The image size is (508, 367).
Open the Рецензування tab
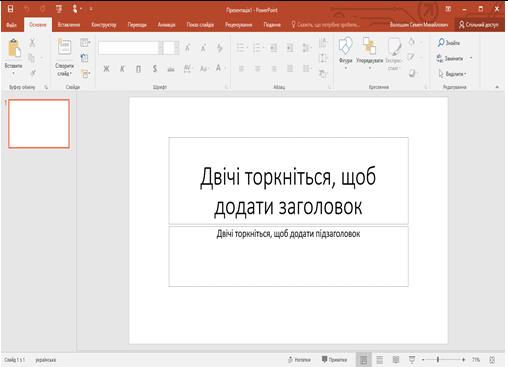[x=239, y=25]
